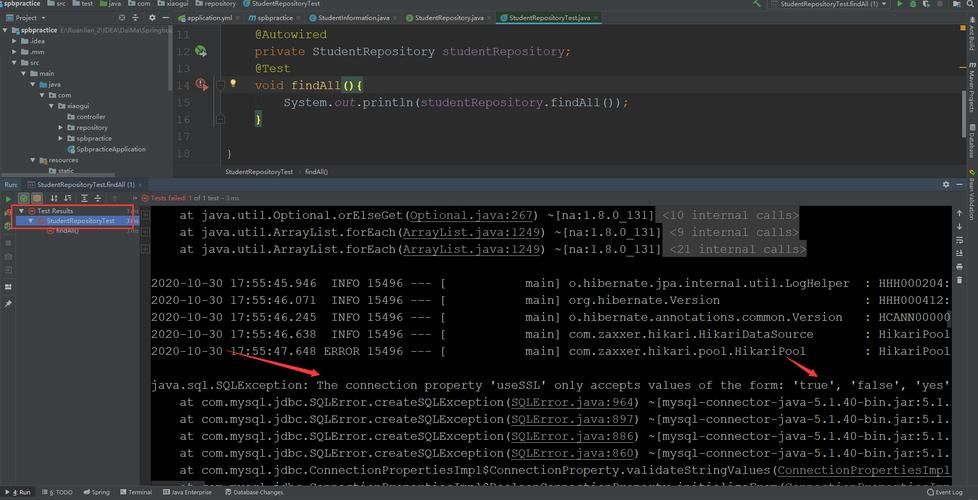The height and width of the screenshot is (500, 978).
Task: Click the failed test run gutter icon on line 14
Action: [x=201, y=84]
